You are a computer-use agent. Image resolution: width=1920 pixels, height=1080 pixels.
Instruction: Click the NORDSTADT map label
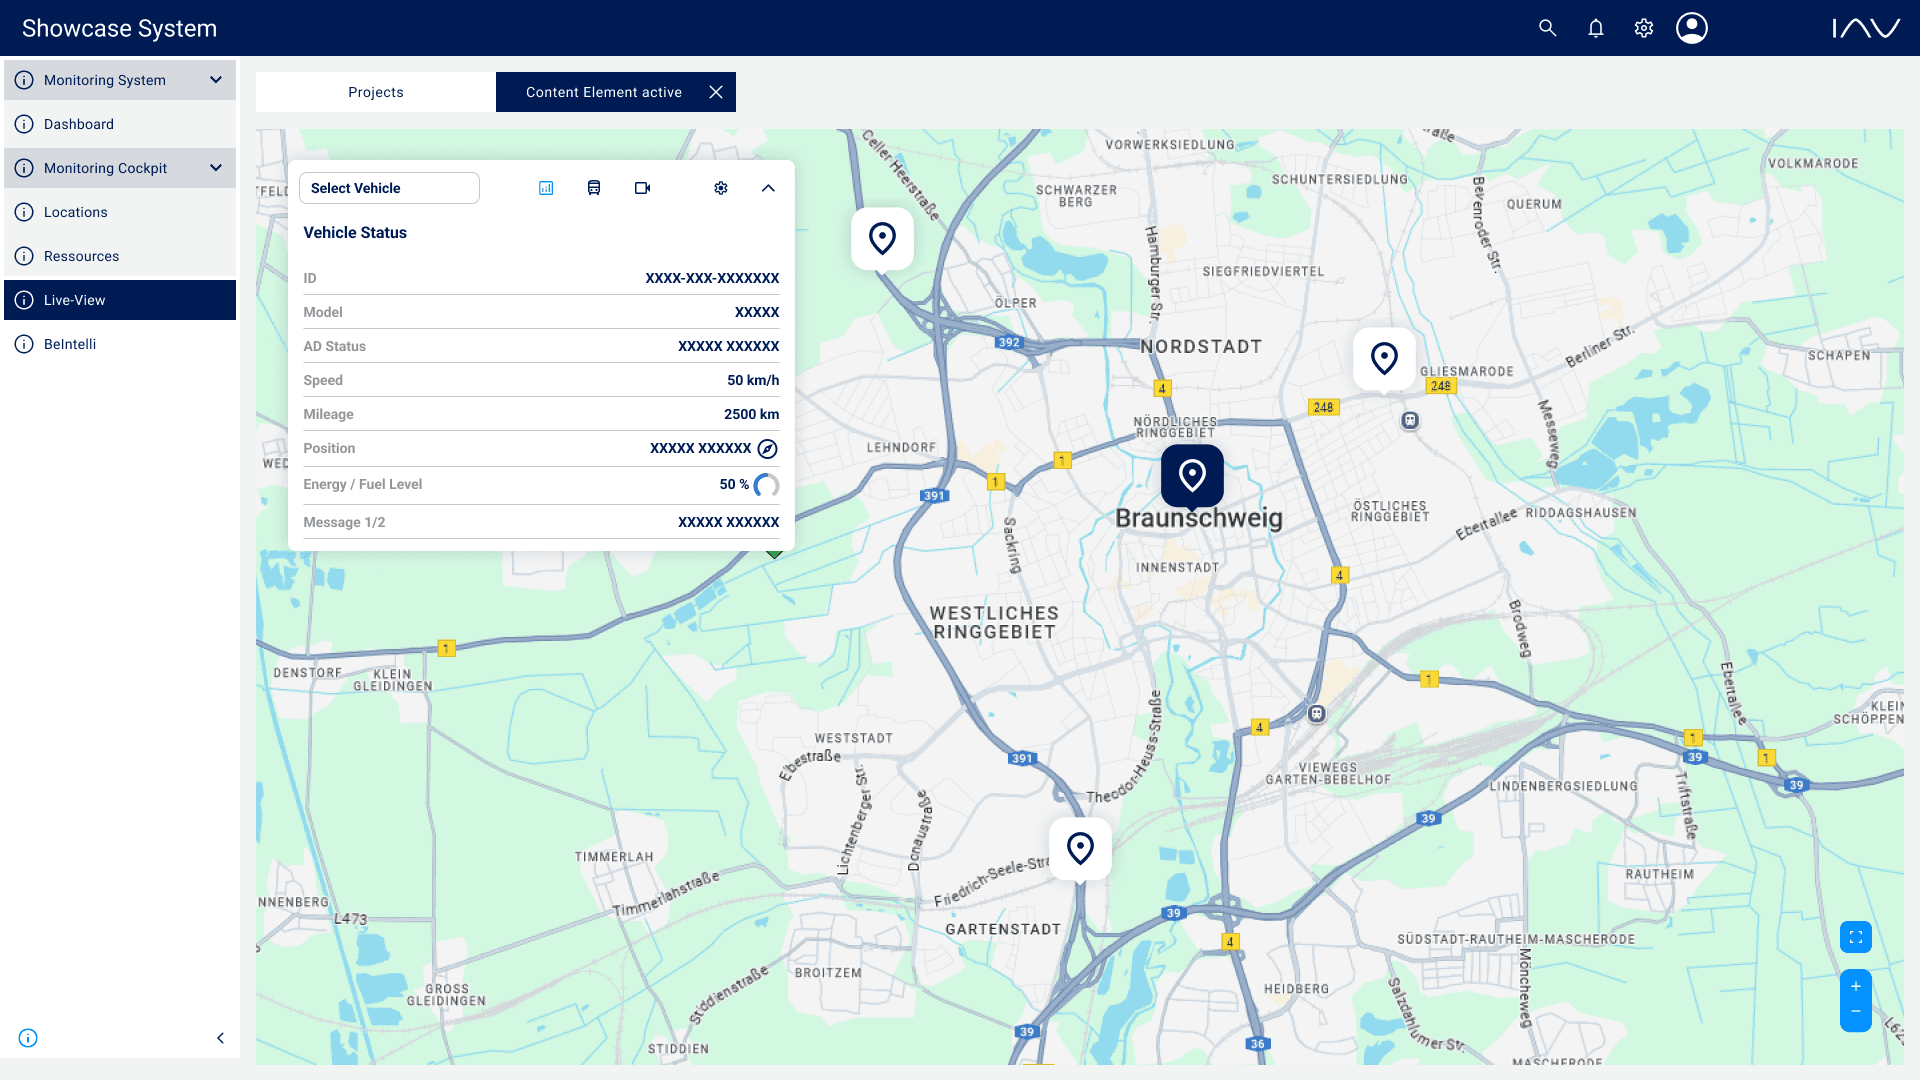pos(1201,347)
